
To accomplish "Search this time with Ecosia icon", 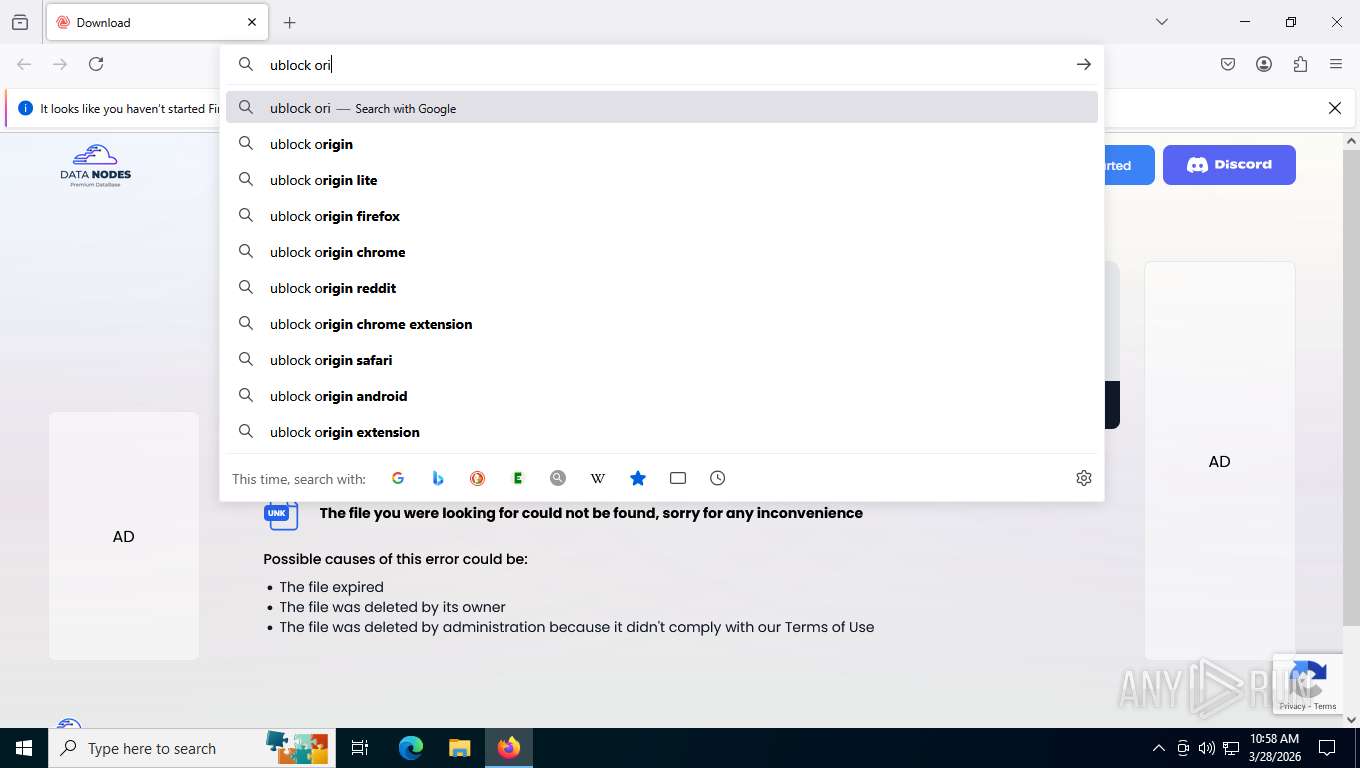I will coord(518,478).
